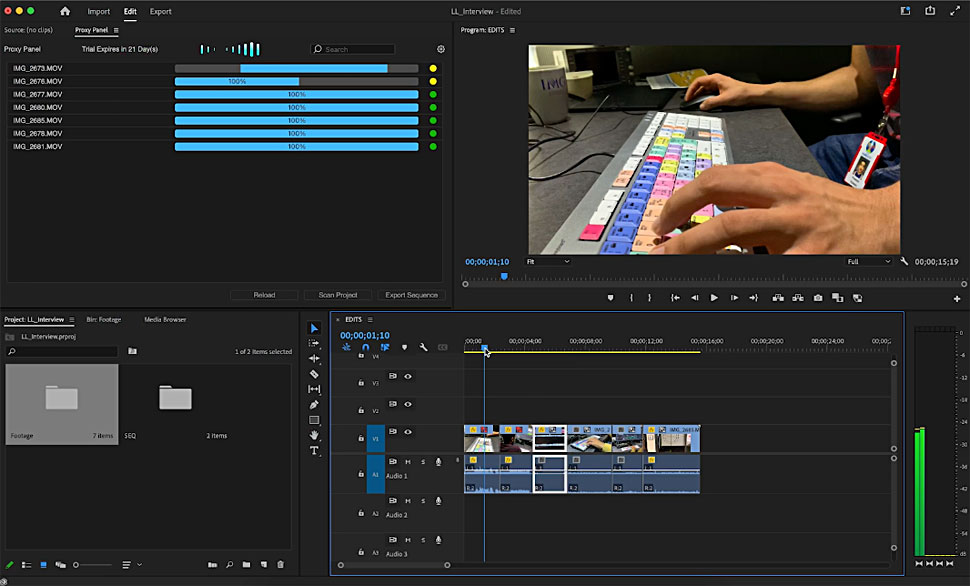970x586 pixels.
Task: Select the Razor tool in the tools panel
Action: click(314, 374)
